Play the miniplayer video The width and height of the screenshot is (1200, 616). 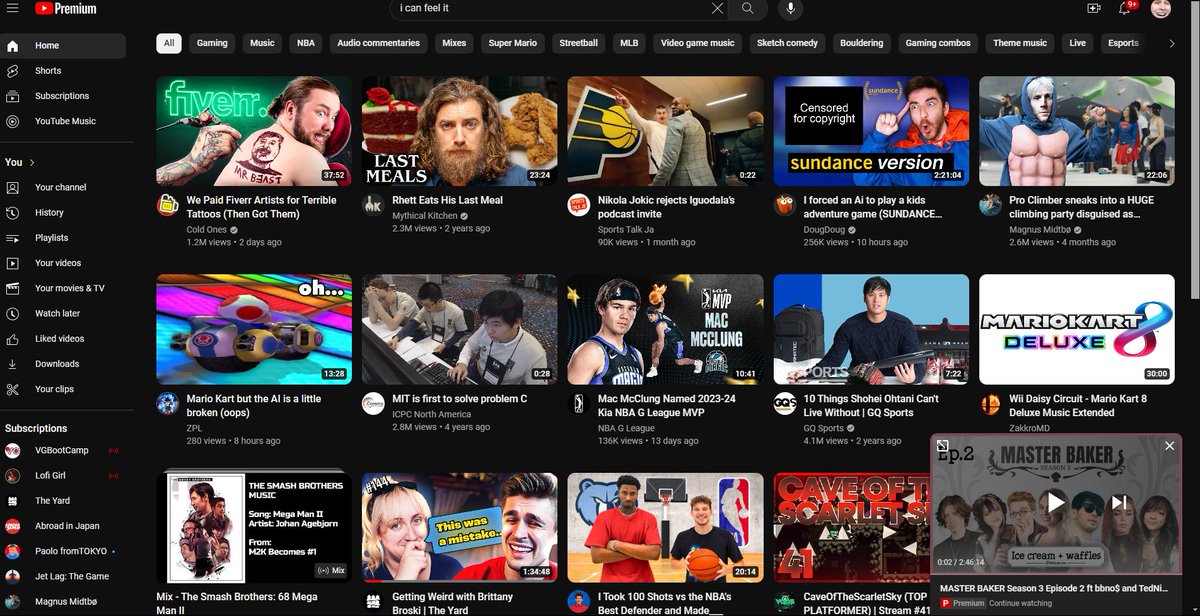pos(1056,502)
